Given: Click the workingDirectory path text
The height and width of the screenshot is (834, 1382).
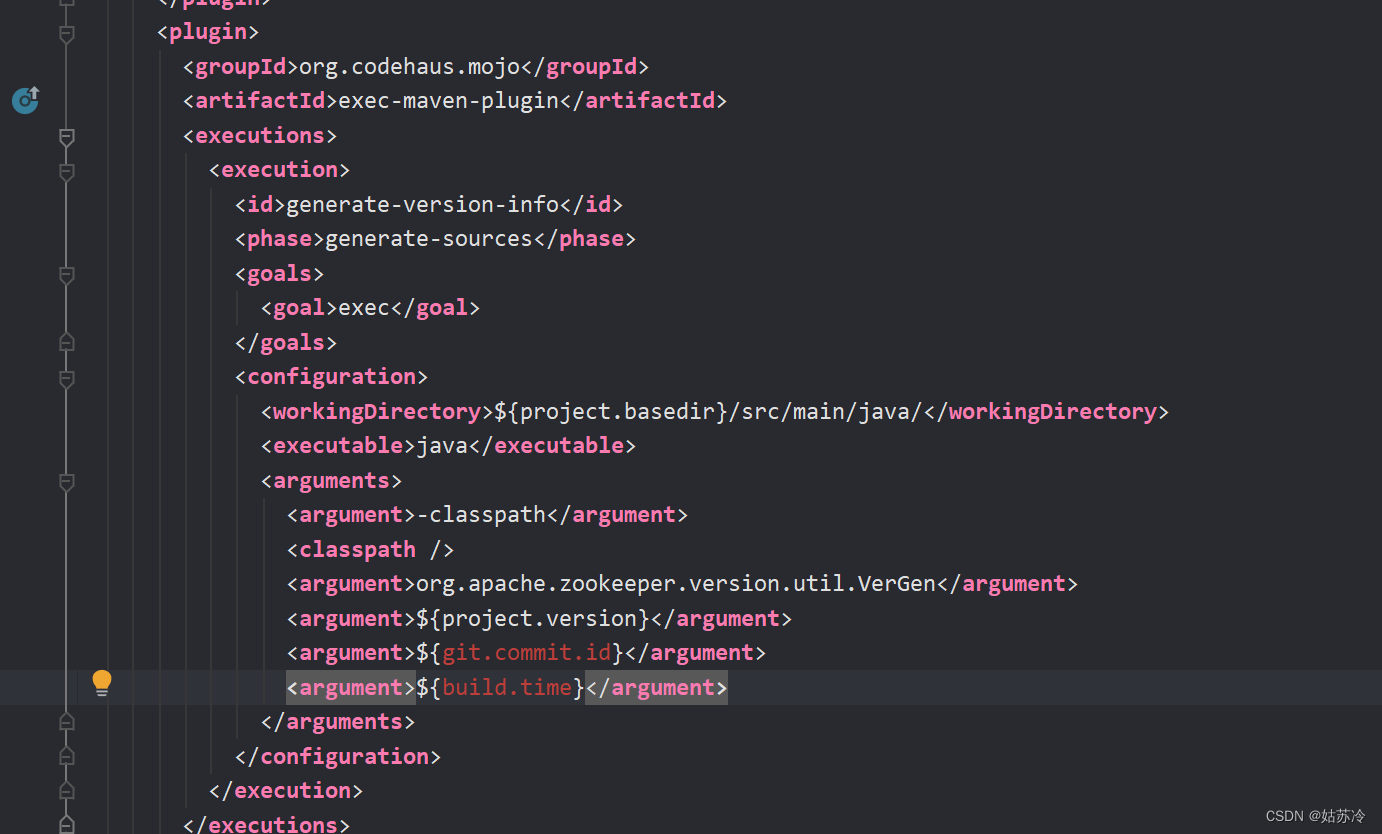Looking at the screenshot, I should 700,411.
